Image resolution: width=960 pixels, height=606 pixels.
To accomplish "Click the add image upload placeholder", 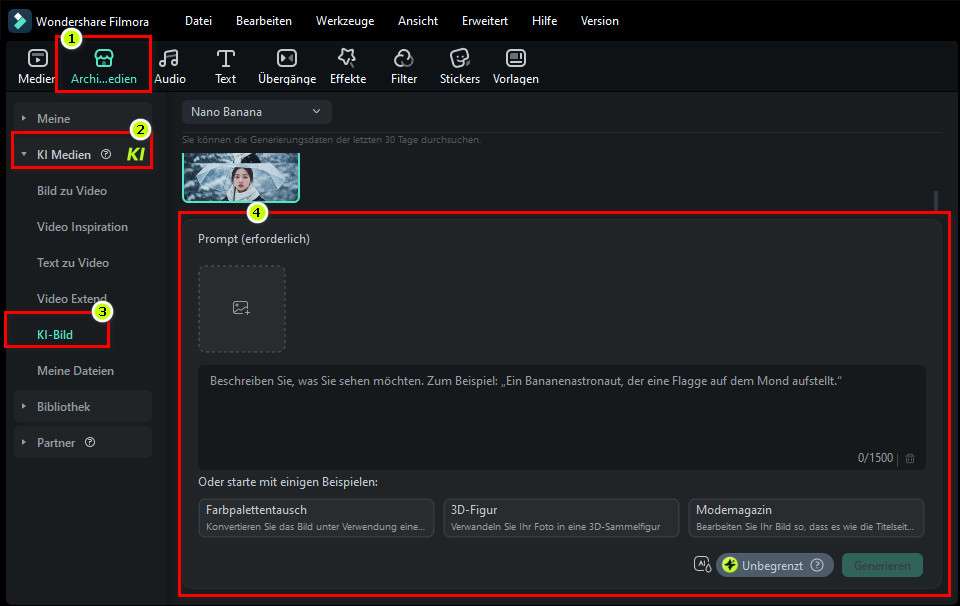I will click(x=241, y=308).
